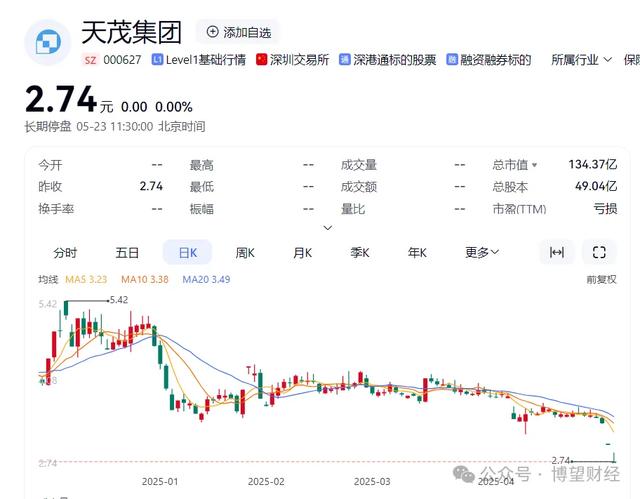Image resolution: width=640 pixels, height=499 pixels.
Task: Click the Level1 基础行情 badge icon
Action: [x=158, y=60]
